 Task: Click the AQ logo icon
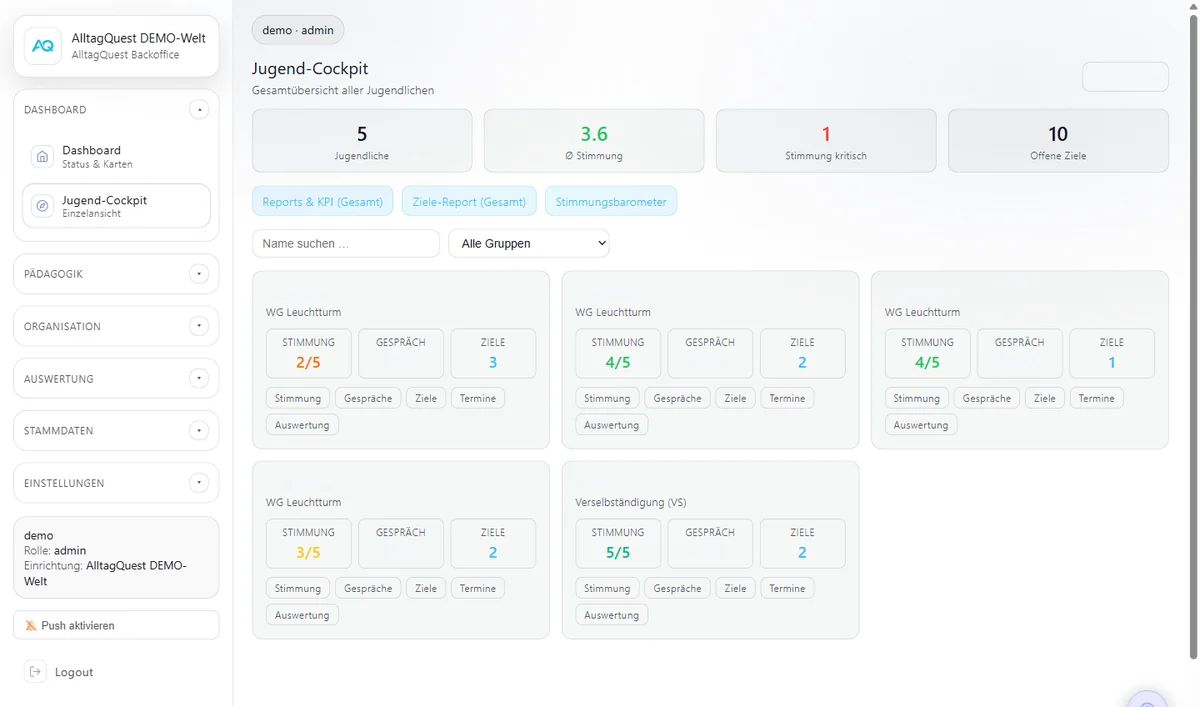[43, 46]
